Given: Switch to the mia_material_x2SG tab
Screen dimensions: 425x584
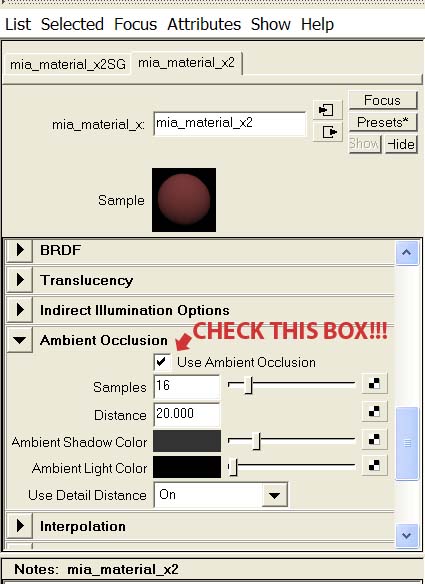Looking at the screenshot, I should pyautogui.click(x=68, y=64).
